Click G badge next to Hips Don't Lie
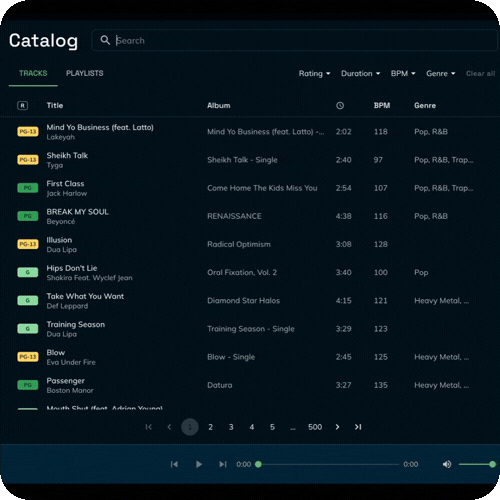Viewport: 500px width, 500px height. (28, 272)
